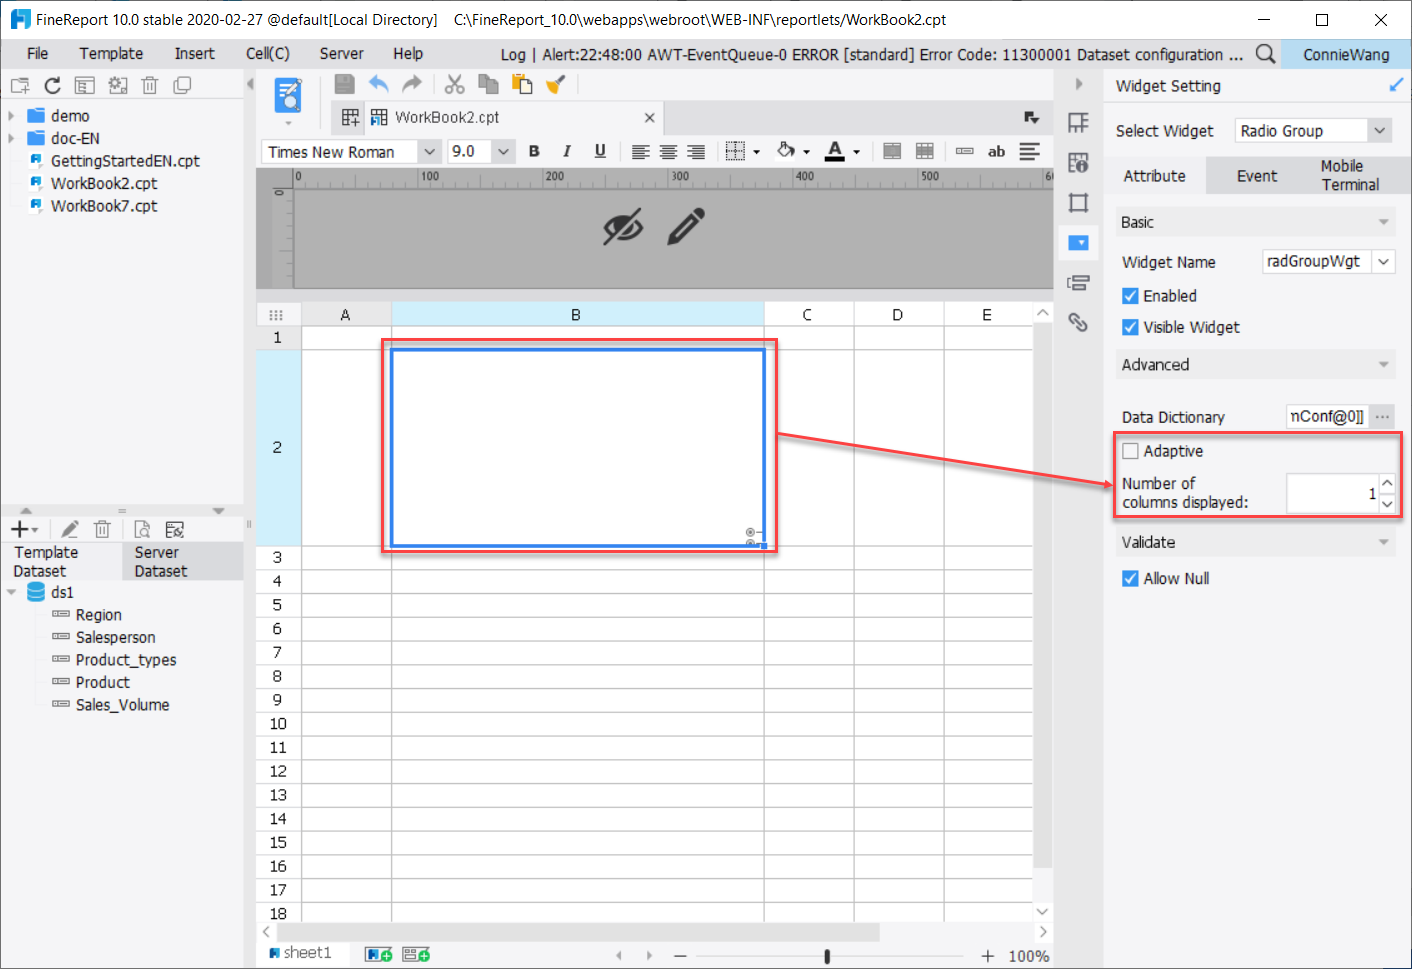Switch to the Event tab

(x=1257, y=176)
